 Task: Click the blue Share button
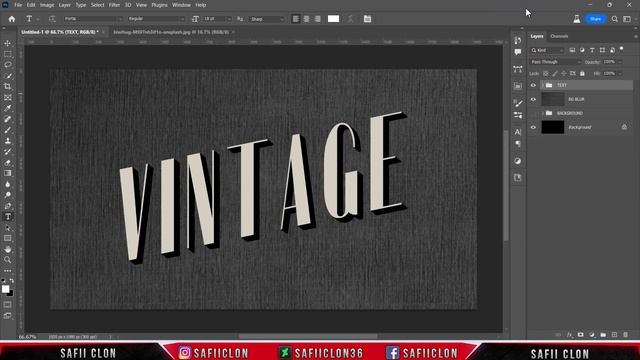(596, 19)
